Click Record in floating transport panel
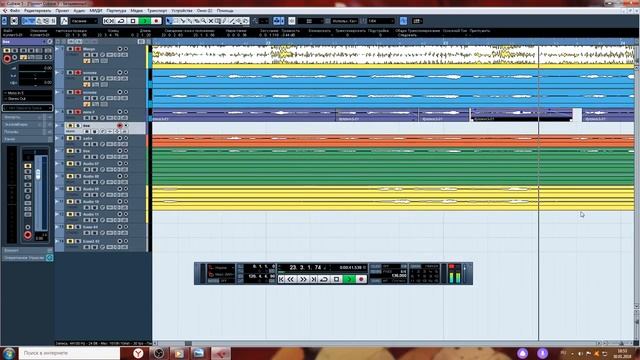This screenshot has height=360, width=640. click(x=361, y=279)
